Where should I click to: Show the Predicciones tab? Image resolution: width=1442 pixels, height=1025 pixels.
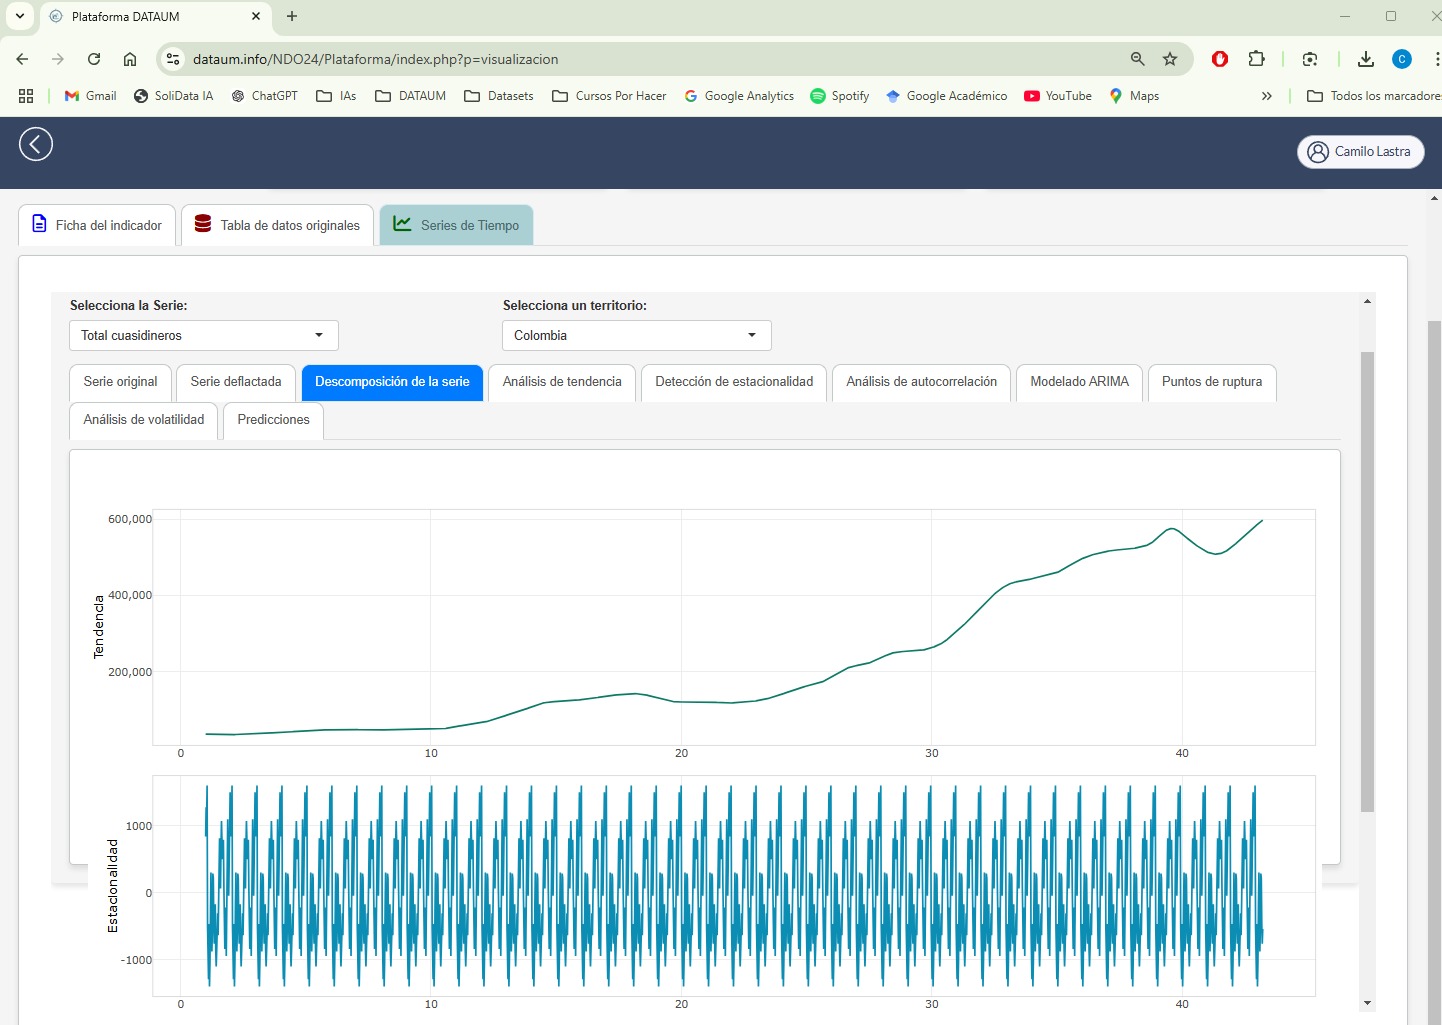tap(273, 420)
